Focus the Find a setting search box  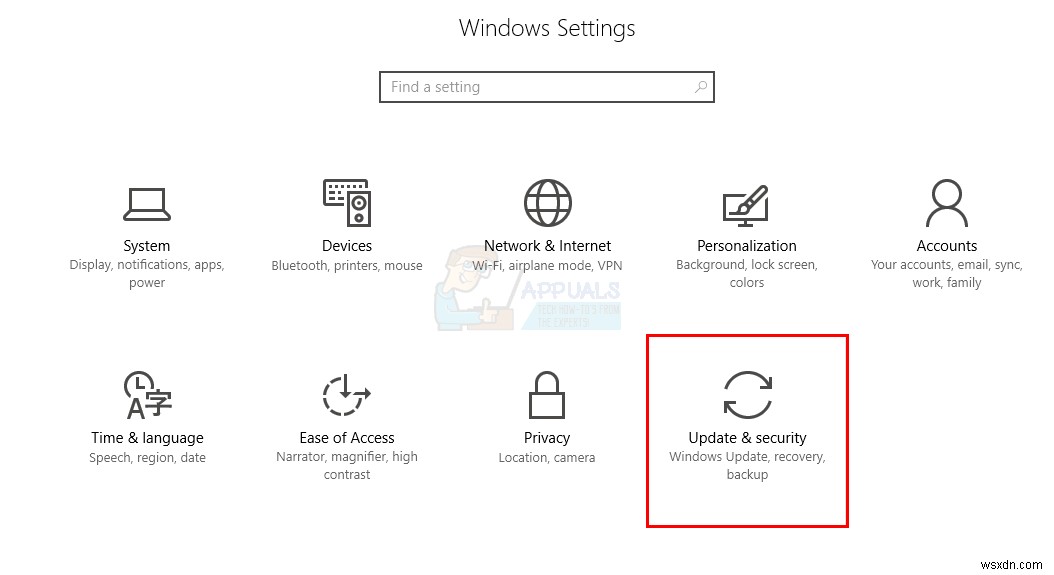546,87
